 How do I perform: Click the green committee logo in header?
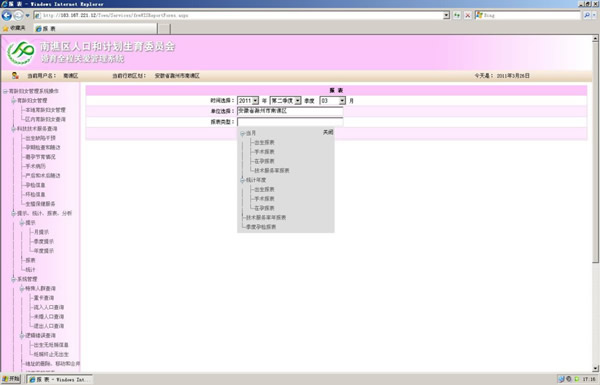tap(21, 52)
